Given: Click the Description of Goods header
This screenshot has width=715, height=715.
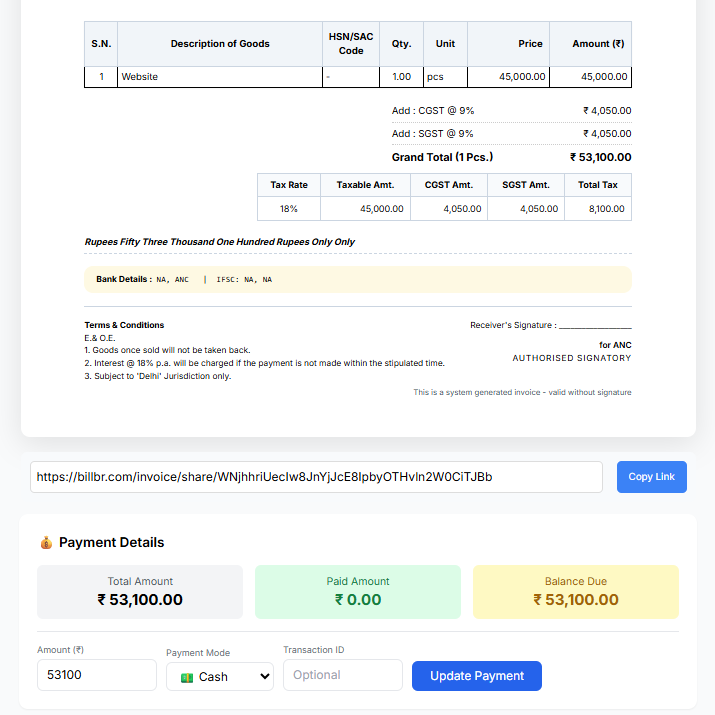Looking at the screenshot, I should 220,44.
